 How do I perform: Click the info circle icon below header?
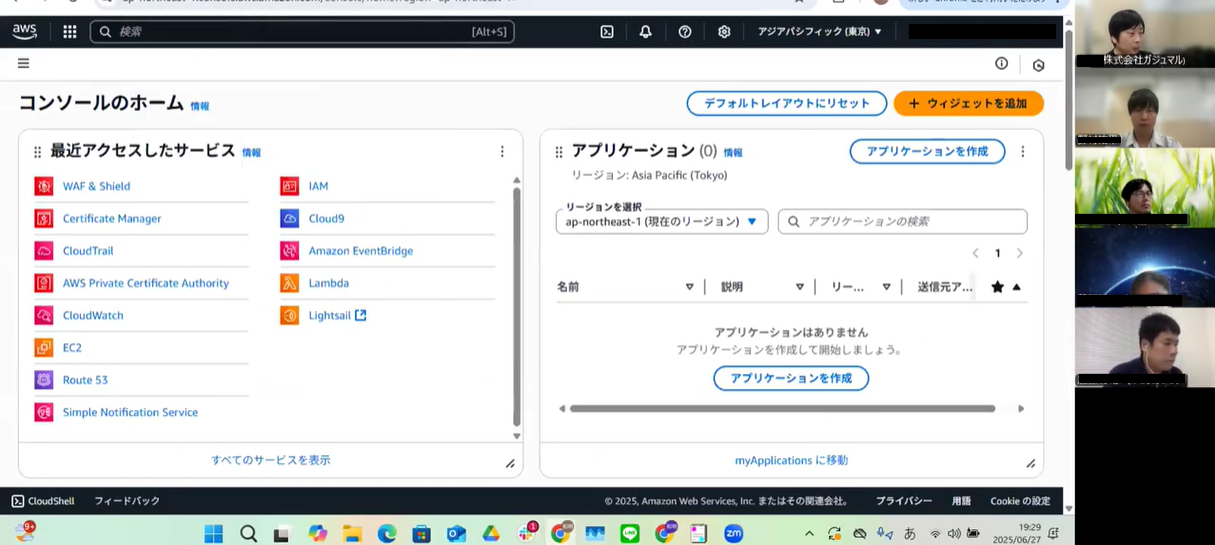1001,63
